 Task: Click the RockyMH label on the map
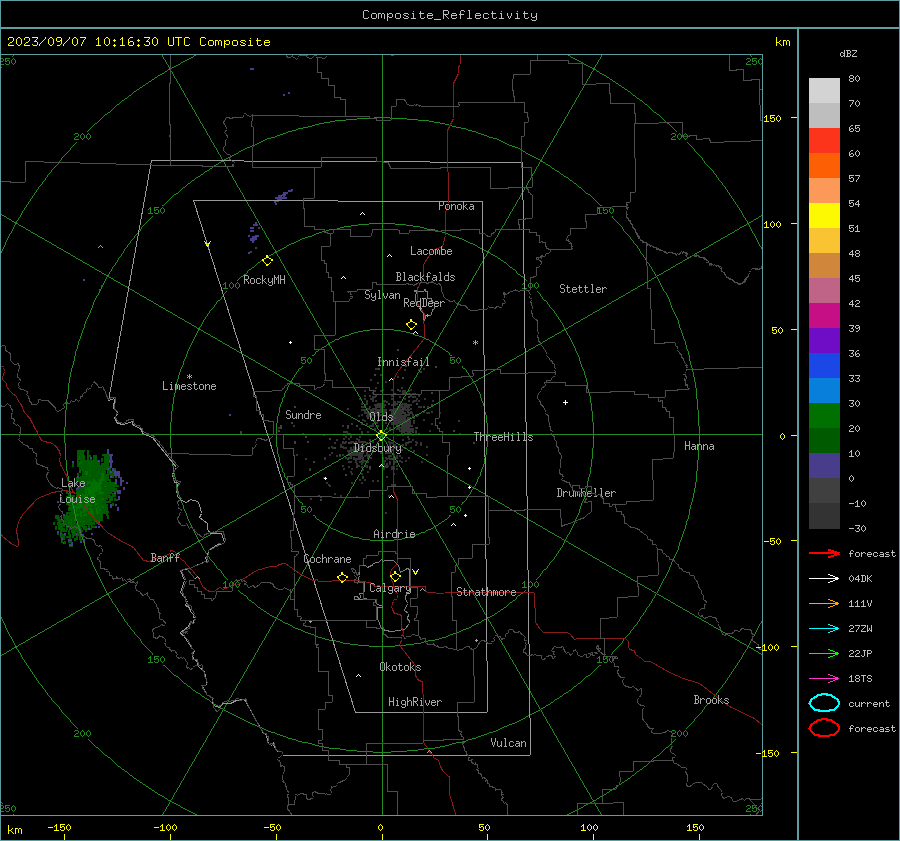coord(264,280)
